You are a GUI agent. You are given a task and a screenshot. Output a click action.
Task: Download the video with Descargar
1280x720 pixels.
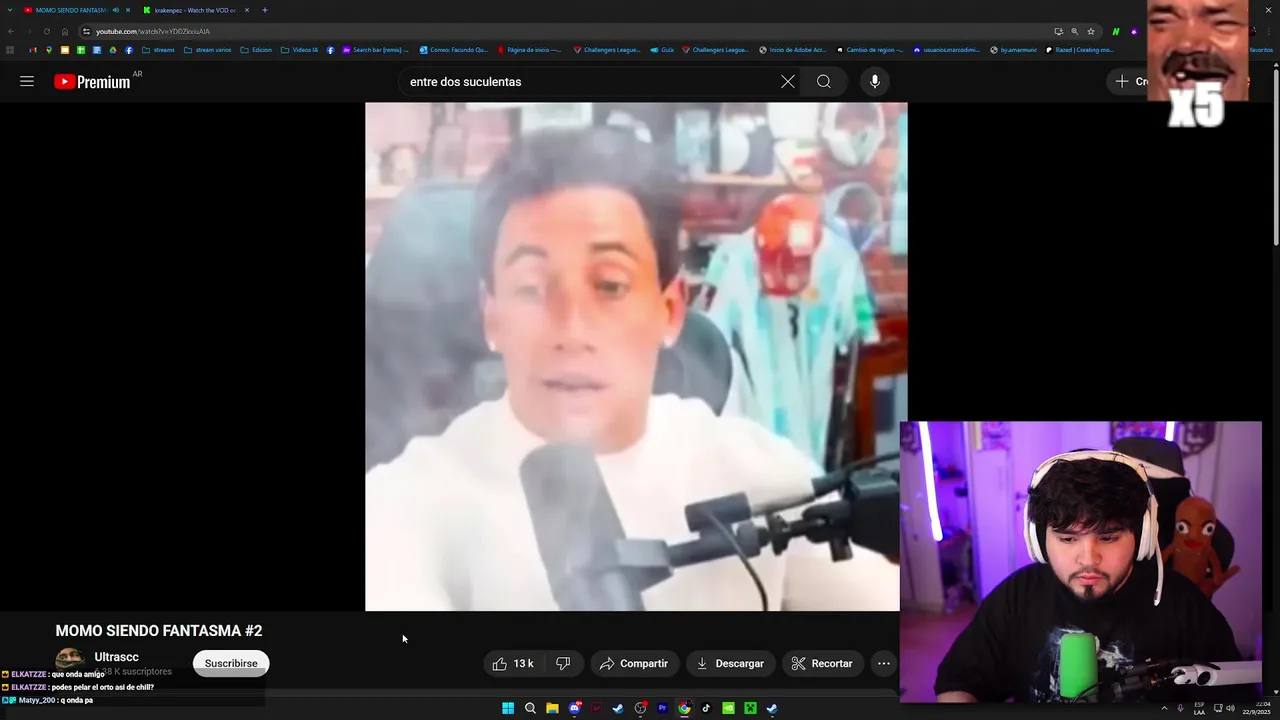coord(730,663)
